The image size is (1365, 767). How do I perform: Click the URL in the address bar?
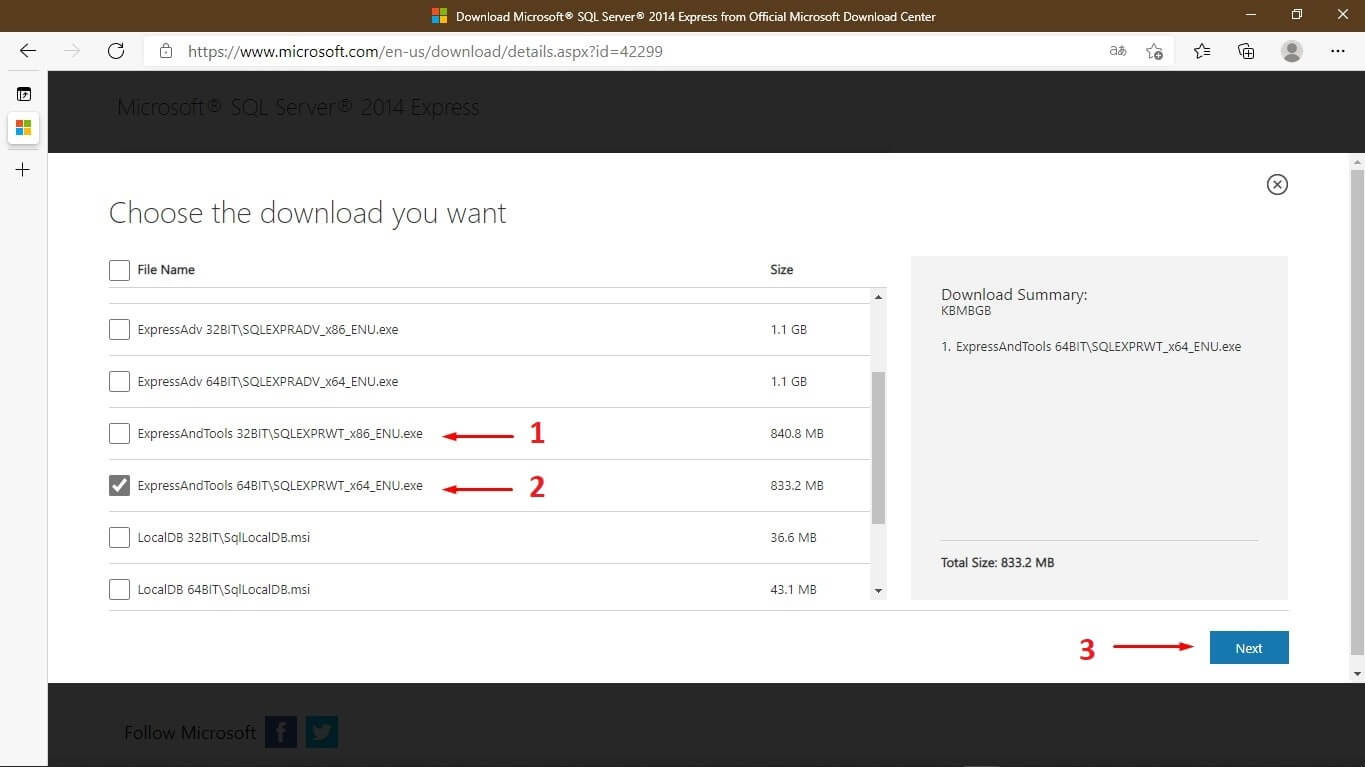point(425,51)
